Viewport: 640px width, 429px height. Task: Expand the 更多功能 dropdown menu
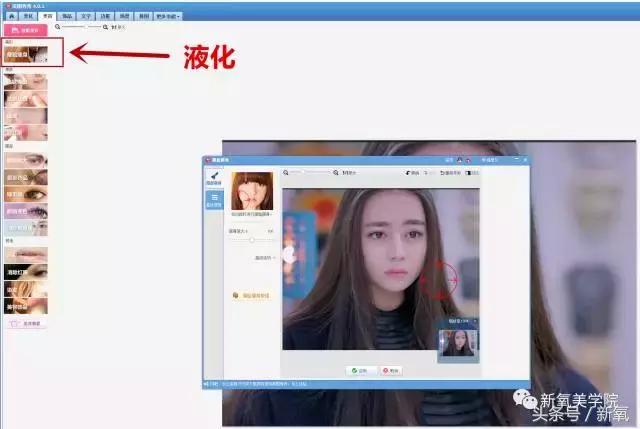166,16
